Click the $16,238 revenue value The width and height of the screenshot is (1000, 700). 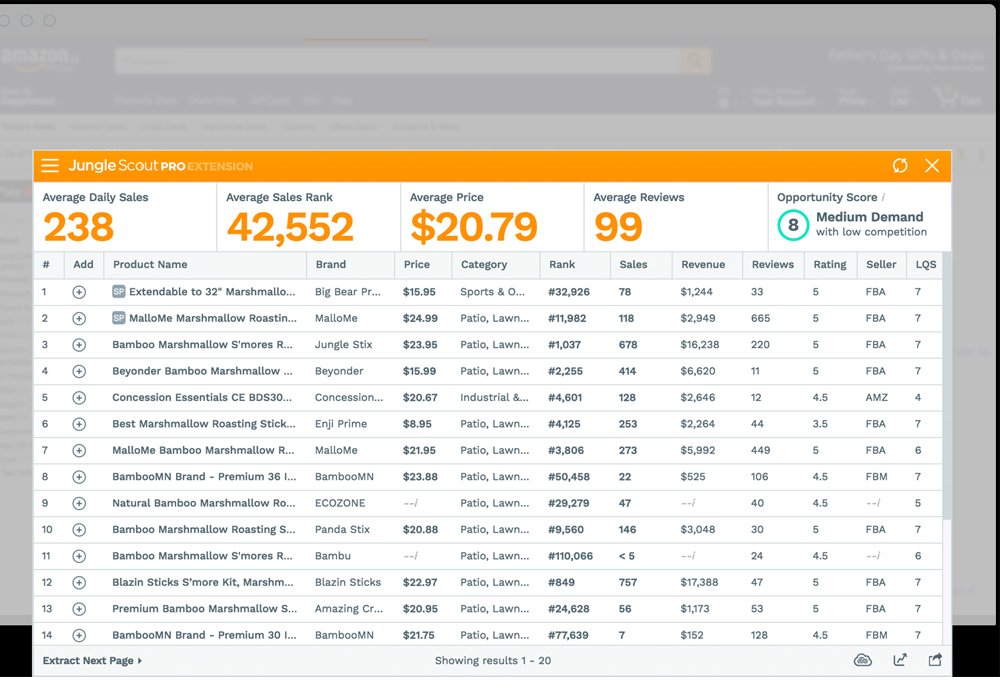pos(700,345)
